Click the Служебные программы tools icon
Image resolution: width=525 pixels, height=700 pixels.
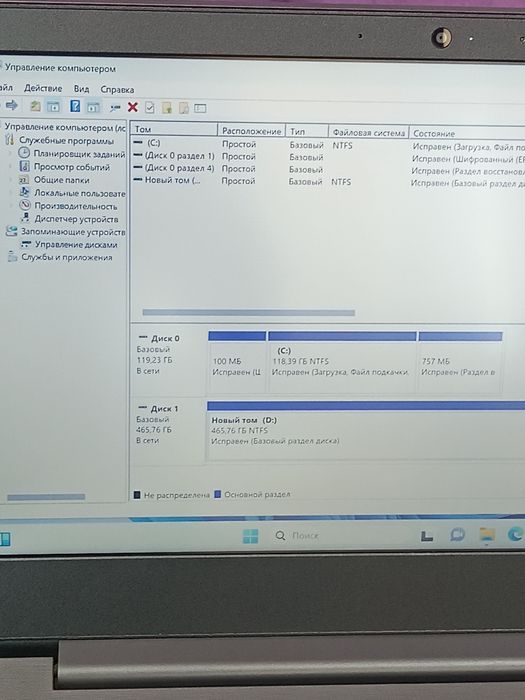[x=9, y=140]
